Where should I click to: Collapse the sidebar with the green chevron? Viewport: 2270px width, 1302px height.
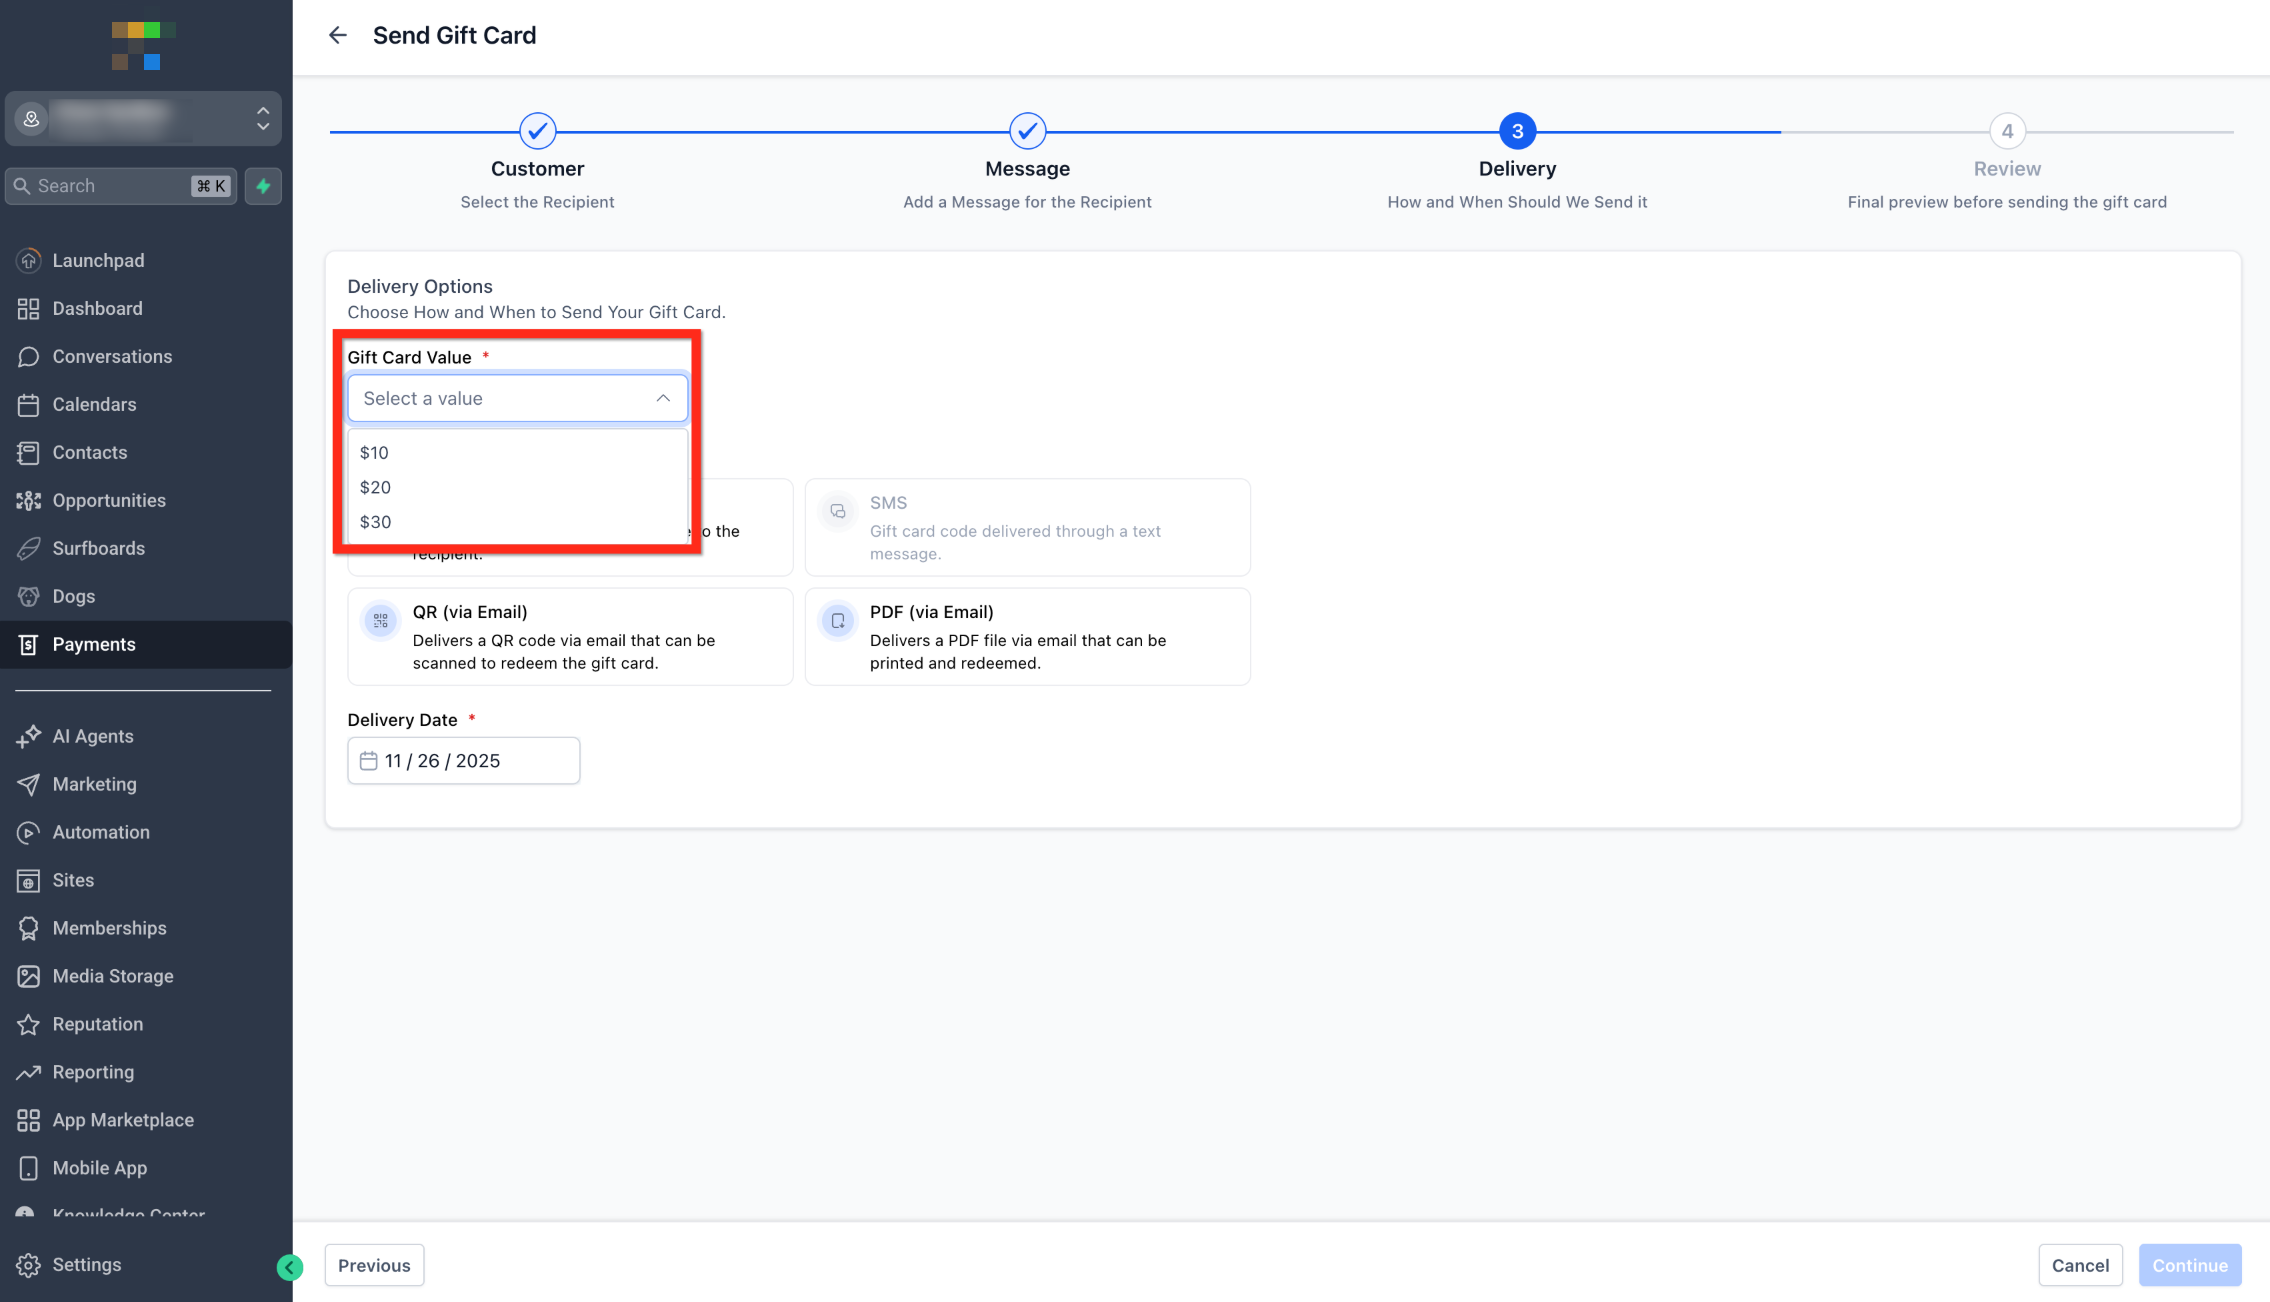(x=290, y=1268)
